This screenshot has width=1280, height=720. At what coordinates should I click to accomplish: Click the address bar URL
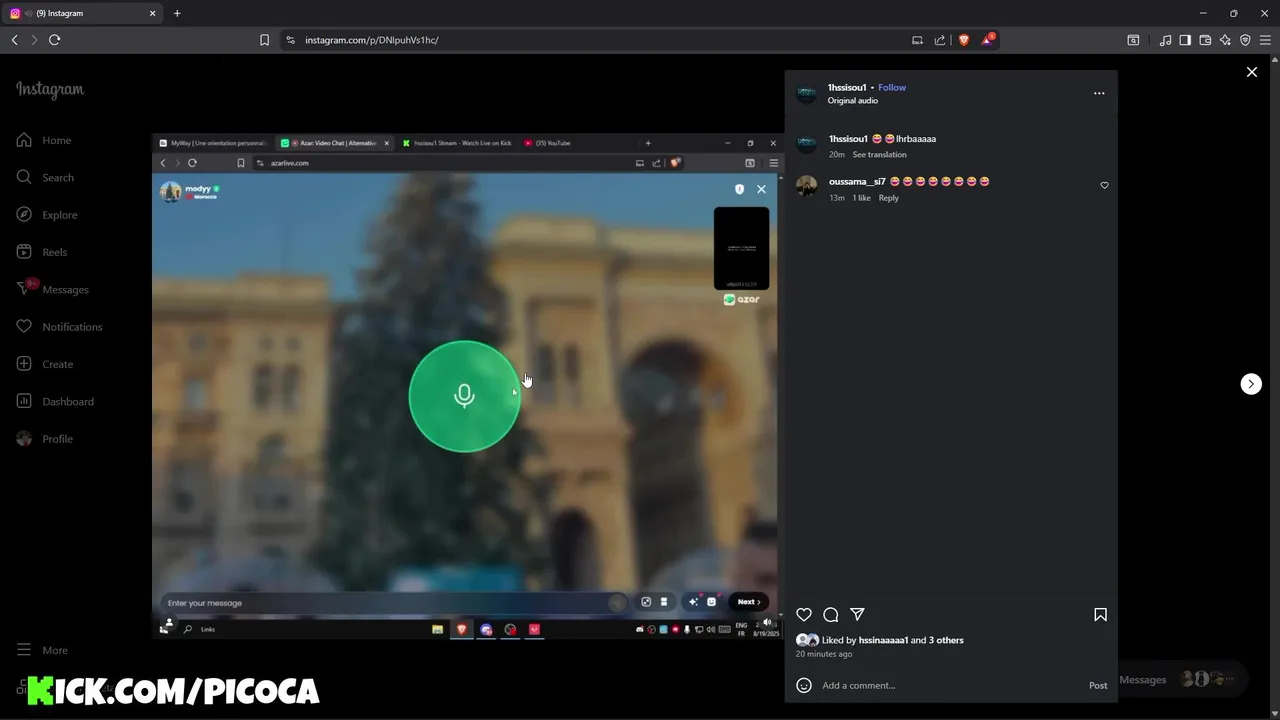[x=372, y=40]
